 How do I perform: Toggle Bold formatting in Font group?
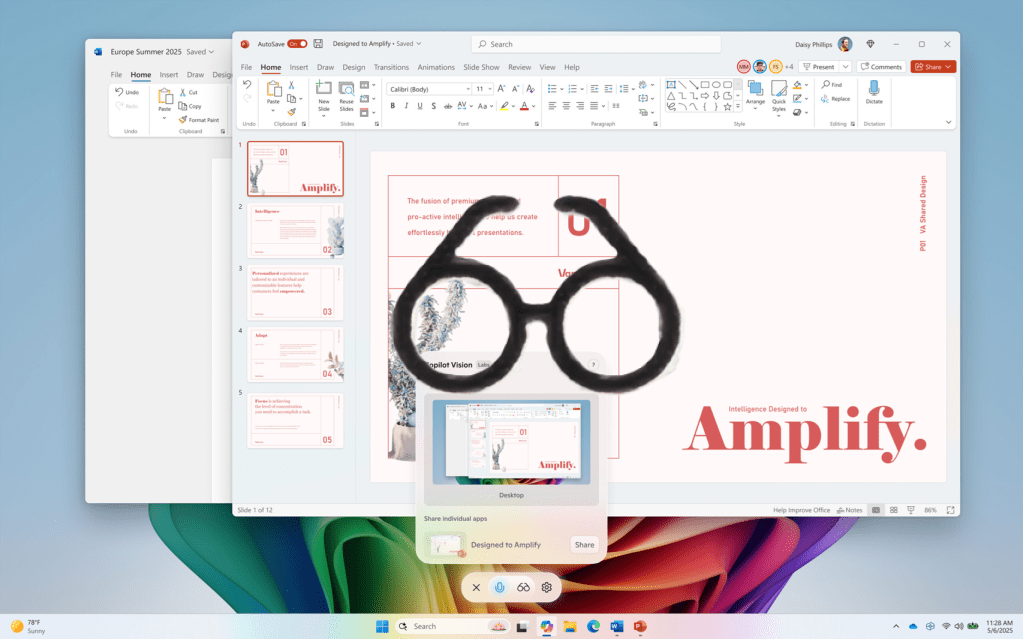point(393,106)
